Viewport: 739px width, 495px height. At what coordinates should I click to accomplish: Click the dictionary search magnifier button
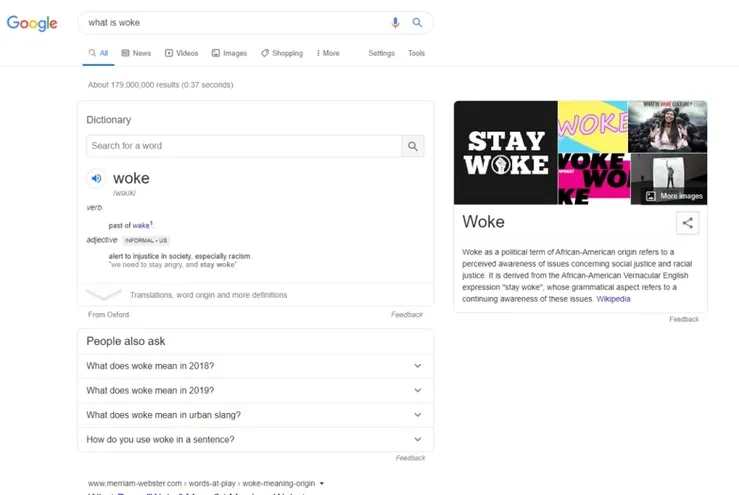click(x=413, y=146)
